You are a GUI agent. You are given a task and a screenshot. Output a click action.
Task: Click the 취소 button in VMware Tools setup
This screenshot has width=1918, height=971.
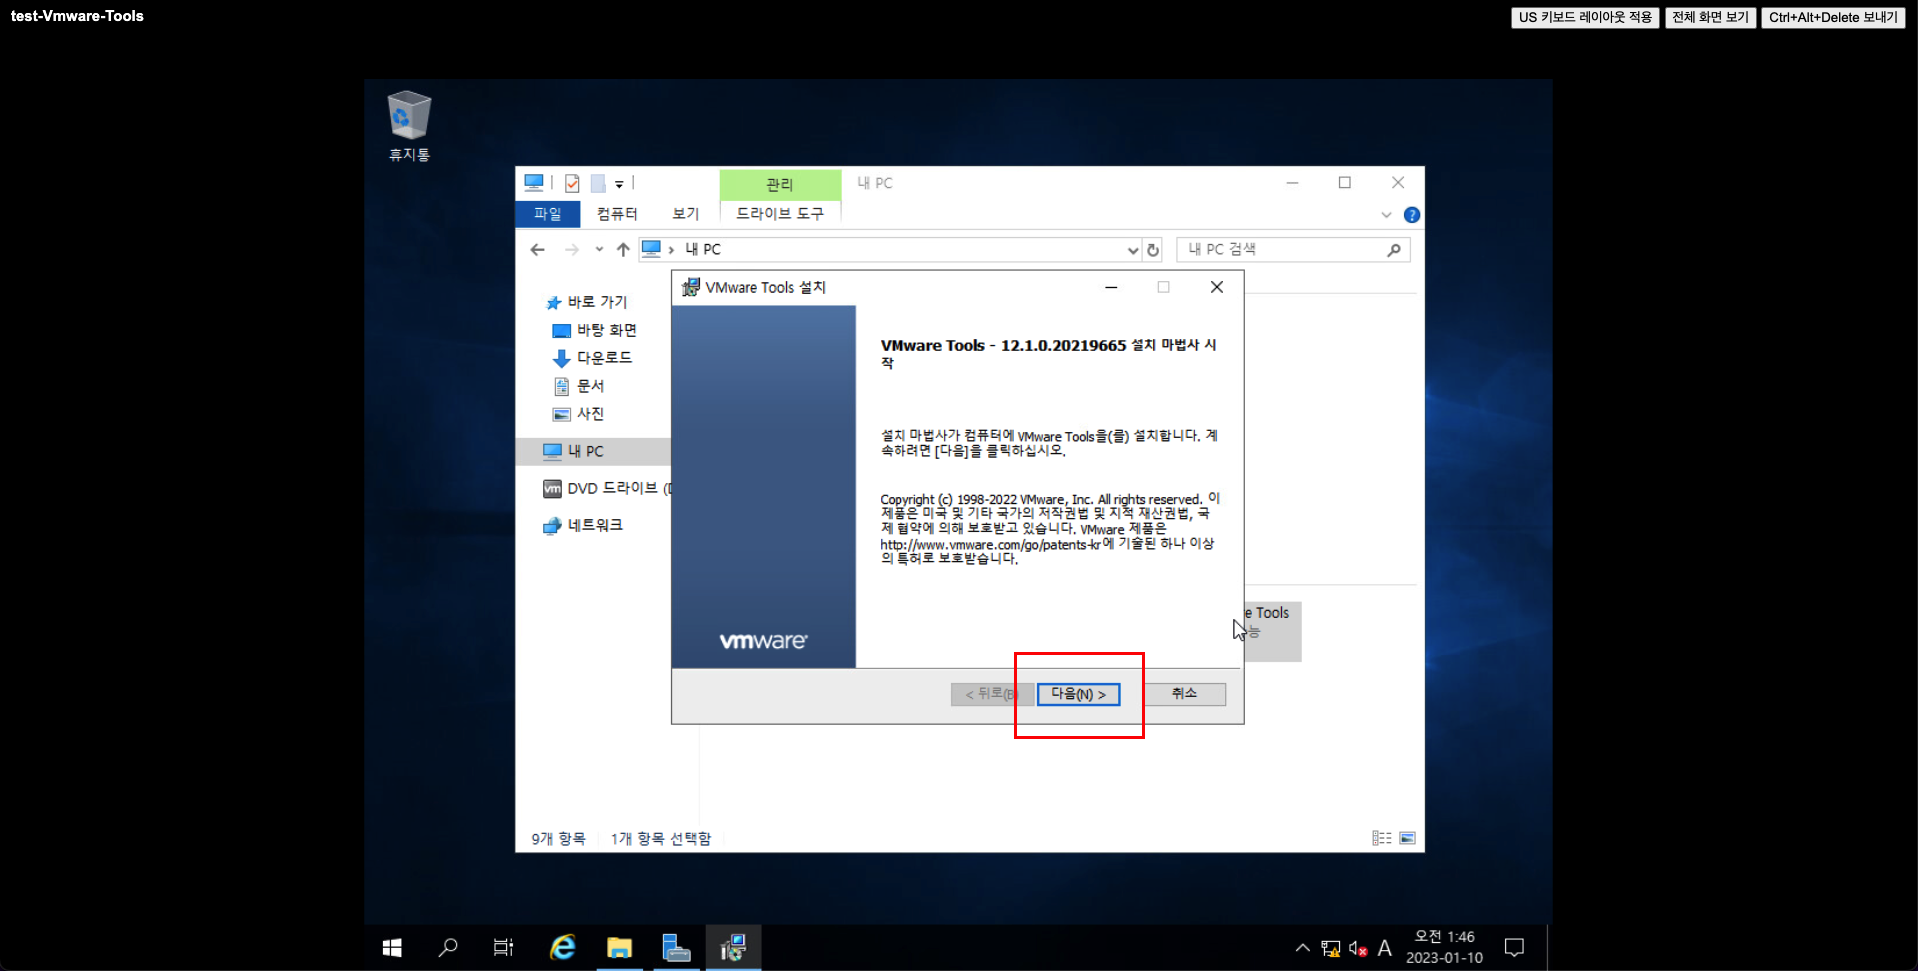click(1184, 694)
